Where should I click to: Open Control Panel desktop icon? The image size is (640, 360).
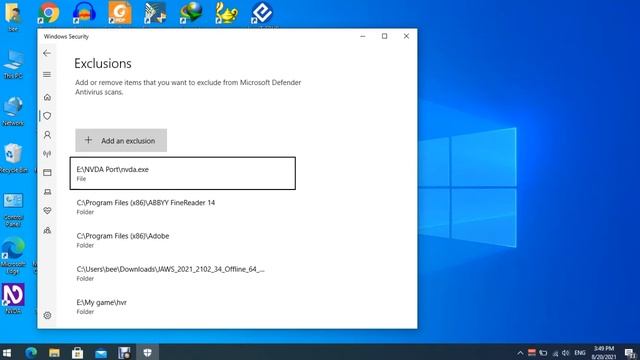13,210
